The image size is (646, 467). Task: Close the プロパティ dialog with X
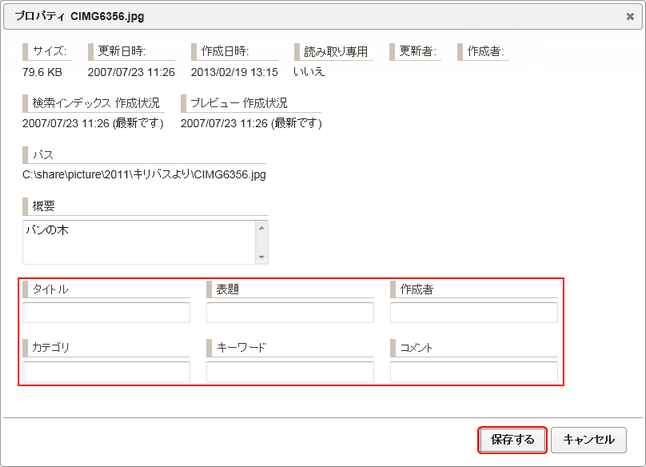(x=630, y=16)
